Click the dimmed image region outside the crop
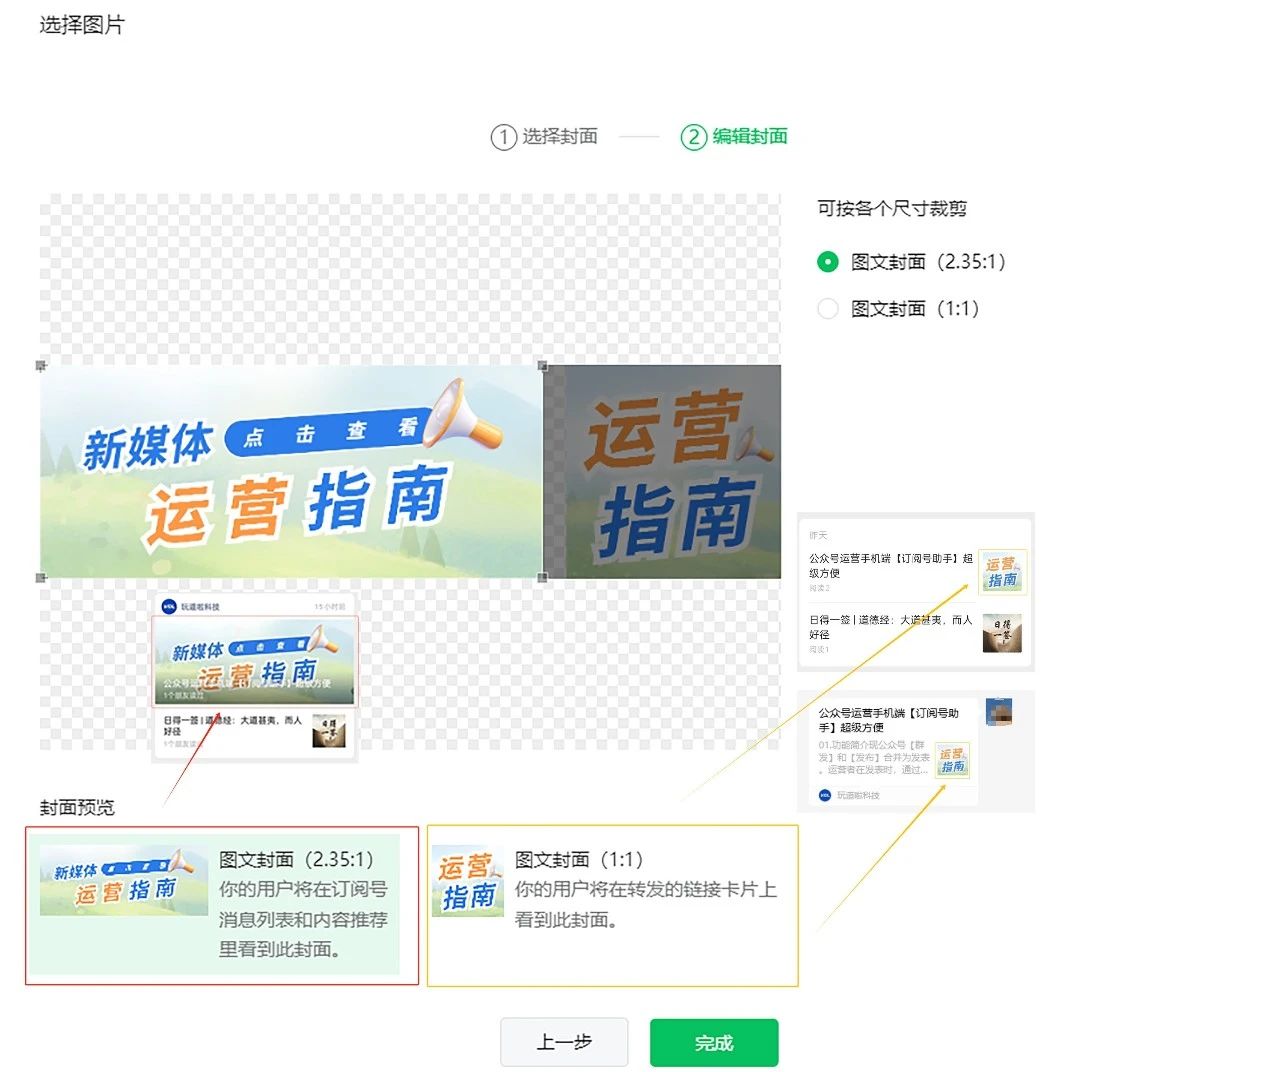 click(664, 472)
